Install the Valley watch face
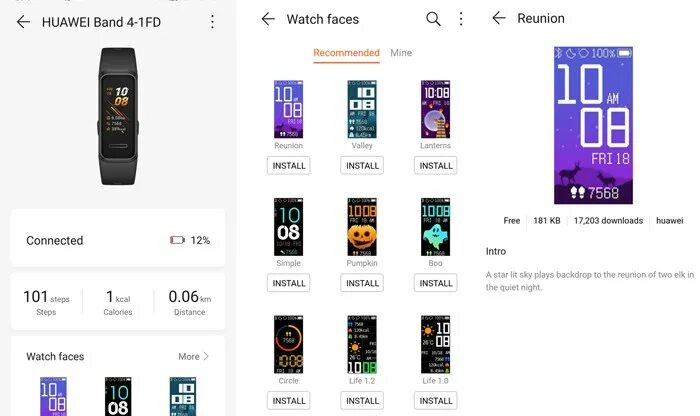The image size is (700, 416). coord(362,166)
